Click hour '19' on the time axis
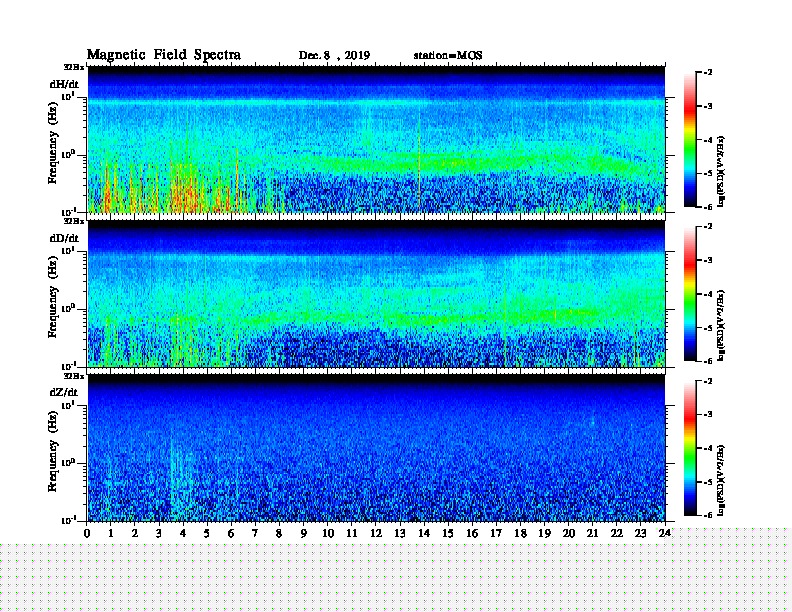The height and width of the screenshot is (612, 792). (544, 533)
